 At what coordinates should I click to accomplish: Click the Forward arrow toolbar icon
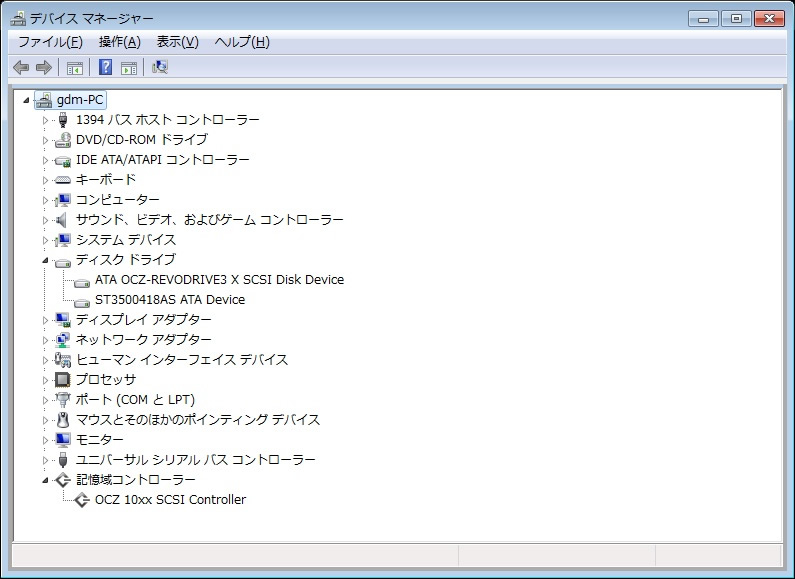(44, 67)
